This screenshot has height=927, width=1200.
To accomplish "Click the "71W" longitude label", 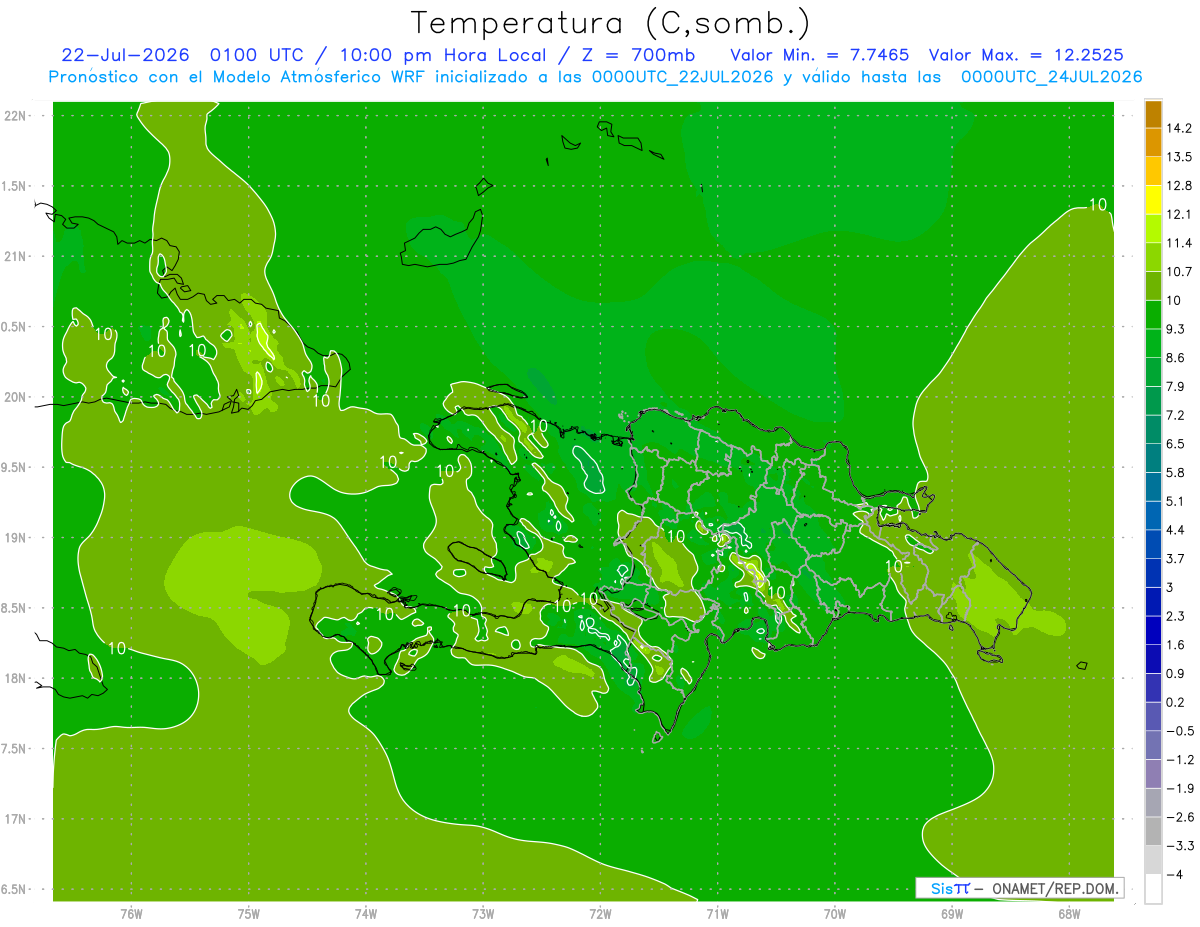I will click(x=717, y=913).
